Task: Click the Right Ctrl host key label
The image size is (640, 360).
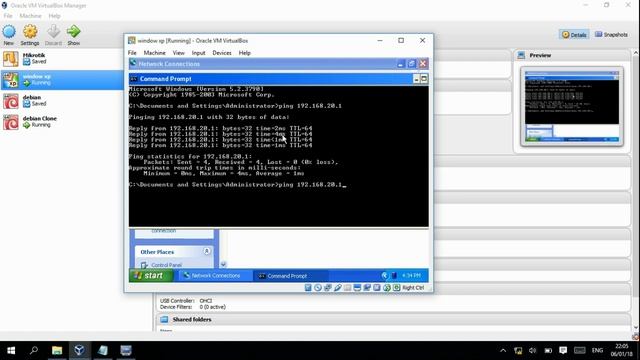Action: coord(413,288)
